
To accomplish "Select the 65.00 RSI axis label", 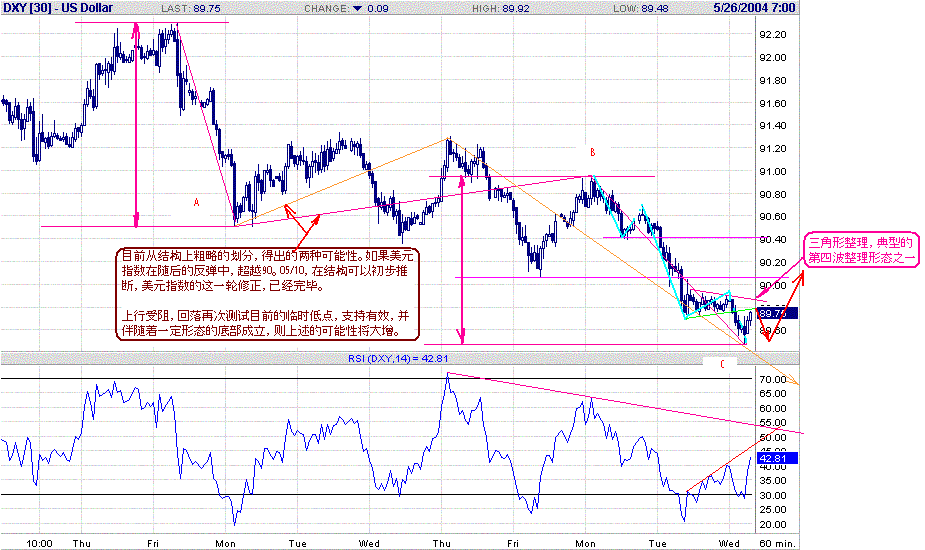I will point(772,394).
